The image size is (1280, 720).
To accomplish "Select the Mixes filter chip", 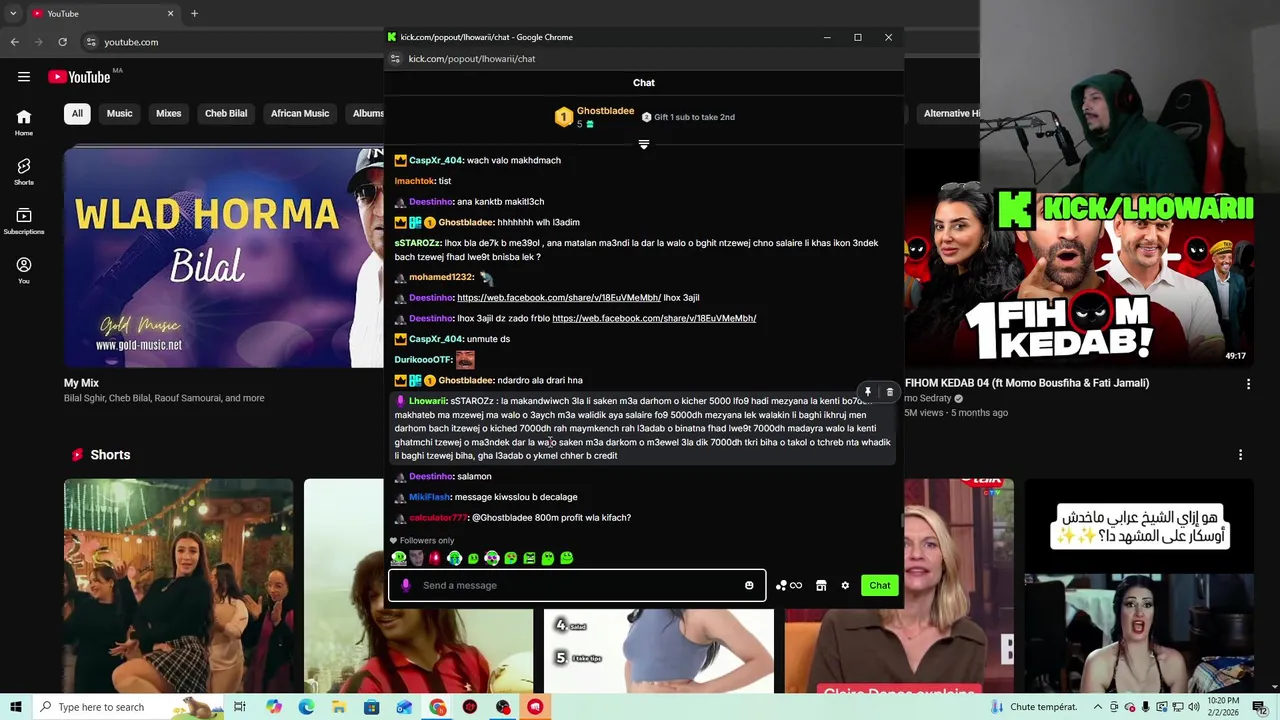I will (x=168, y=113).
